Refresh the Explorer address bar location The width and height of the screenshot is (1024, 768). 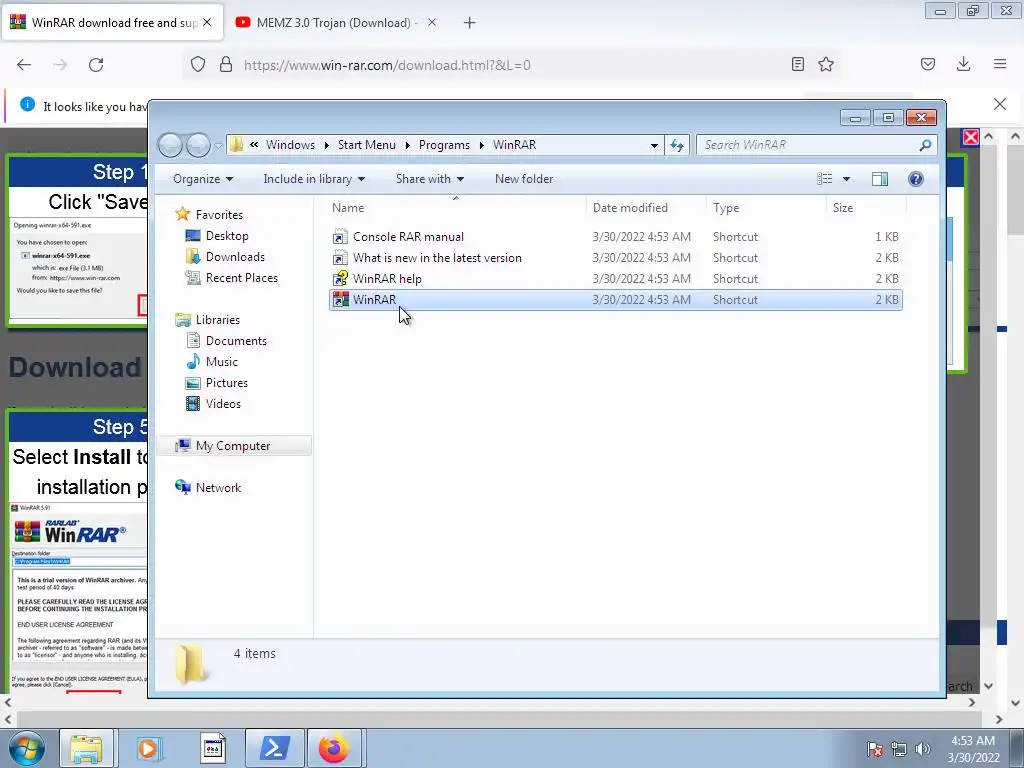click(x=677, y=145)
